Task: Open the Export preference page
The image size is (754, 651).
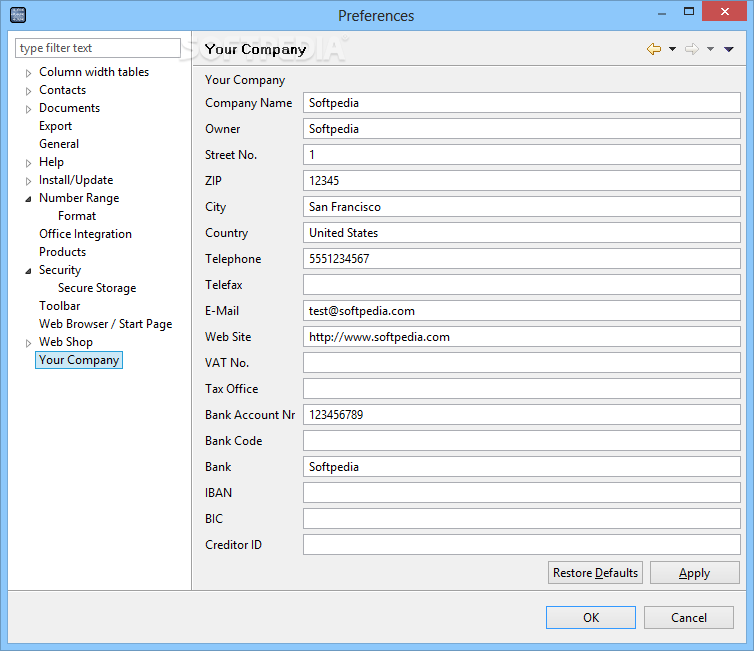Action: (x=55, y=126)
